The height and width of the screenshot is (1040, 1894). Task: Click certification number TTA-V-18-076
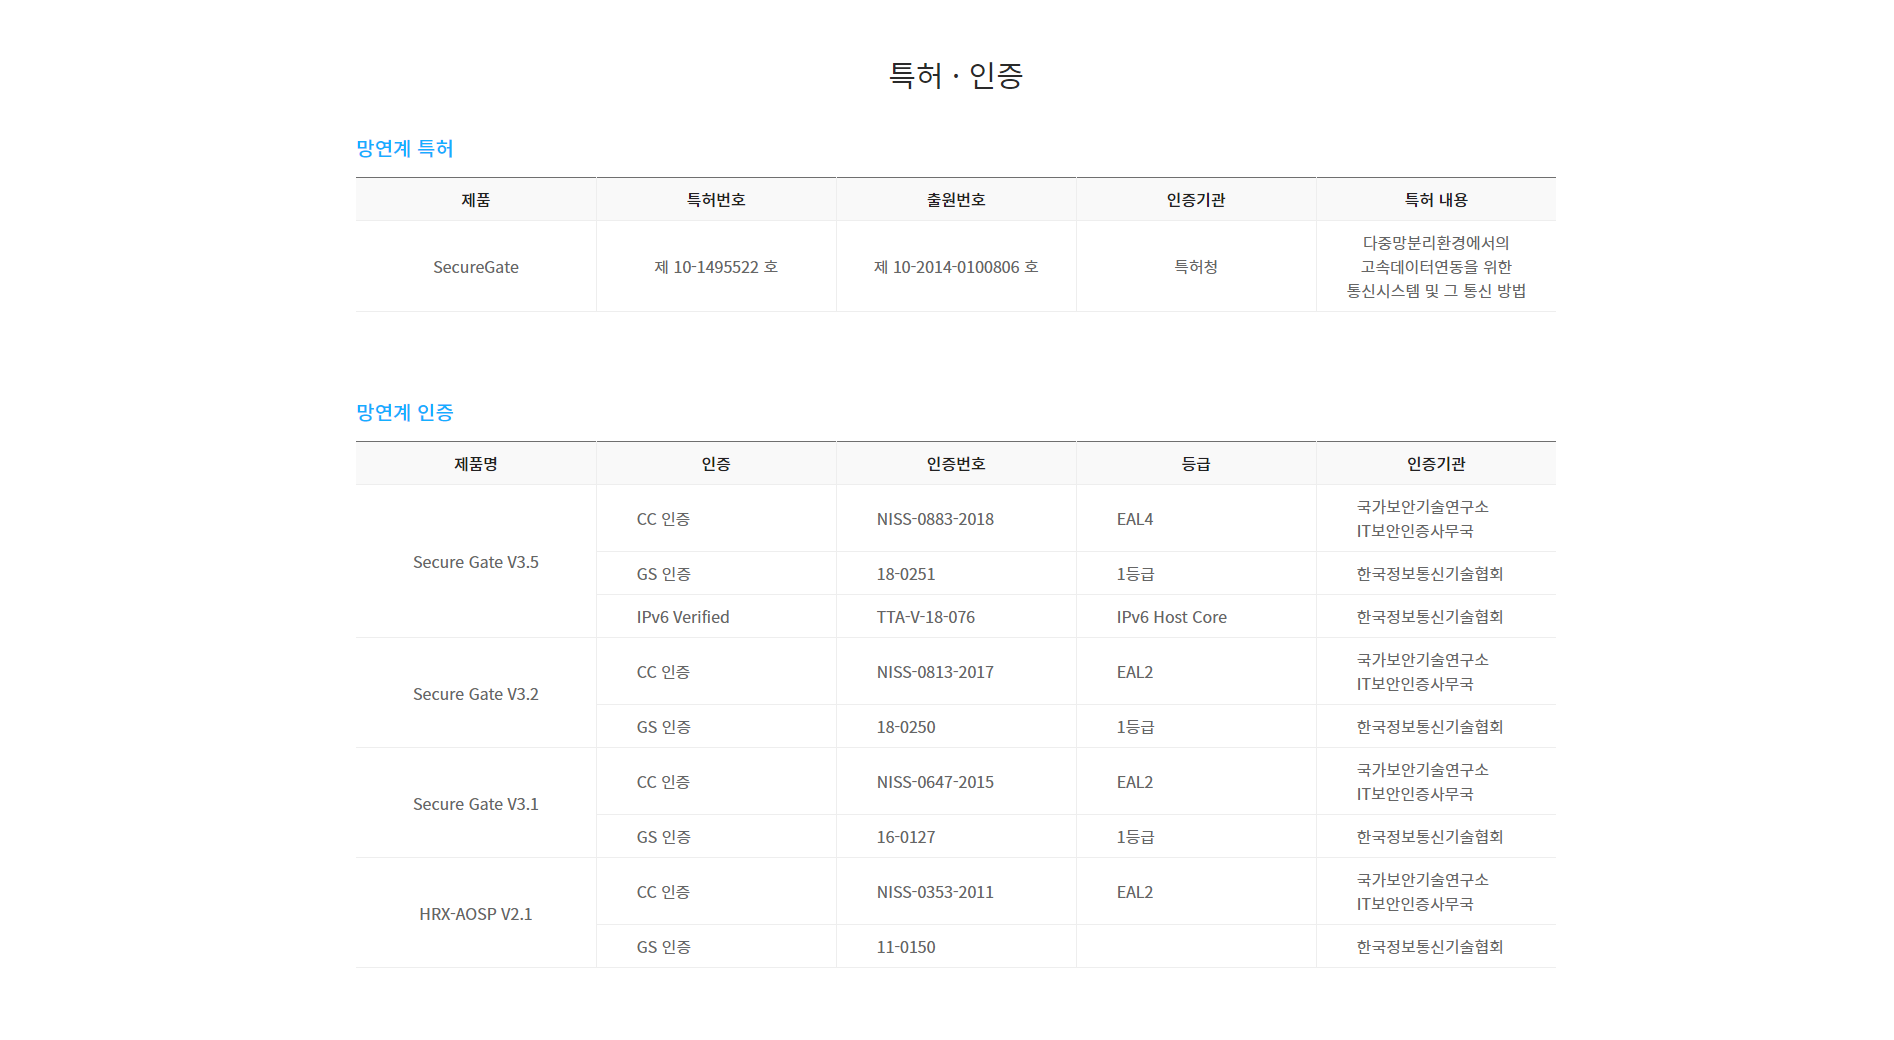926,617
